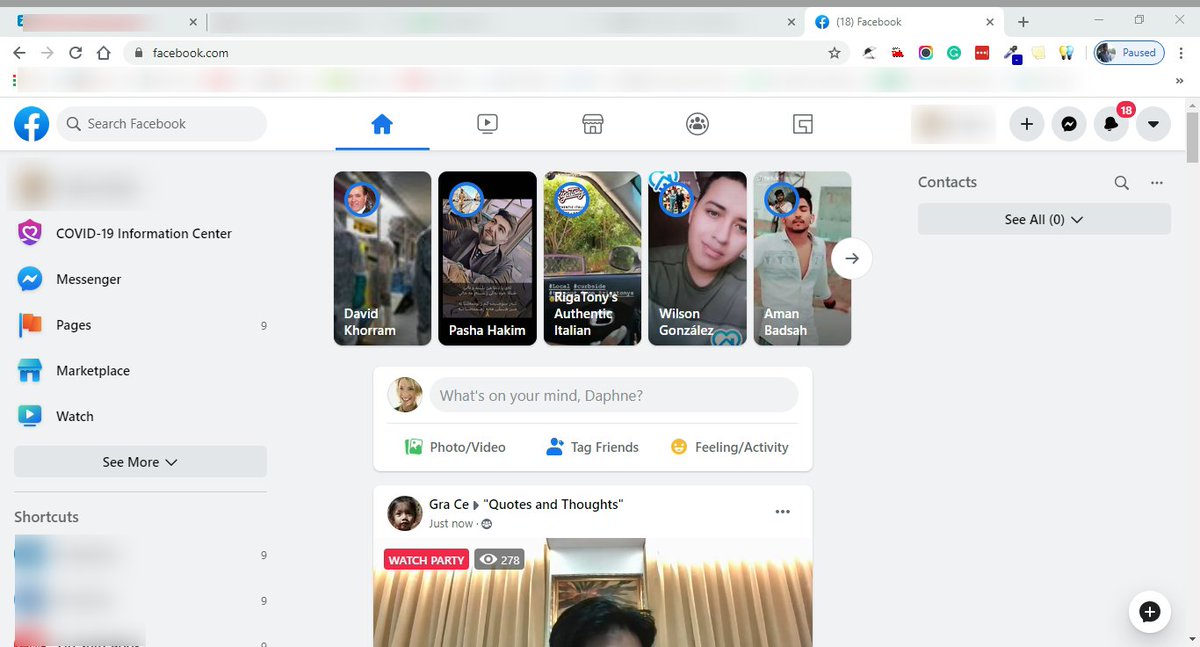Screen dimensions: 1200x647
Task: Click the Paused Chrome profile button
Action: click(1128, 53)
